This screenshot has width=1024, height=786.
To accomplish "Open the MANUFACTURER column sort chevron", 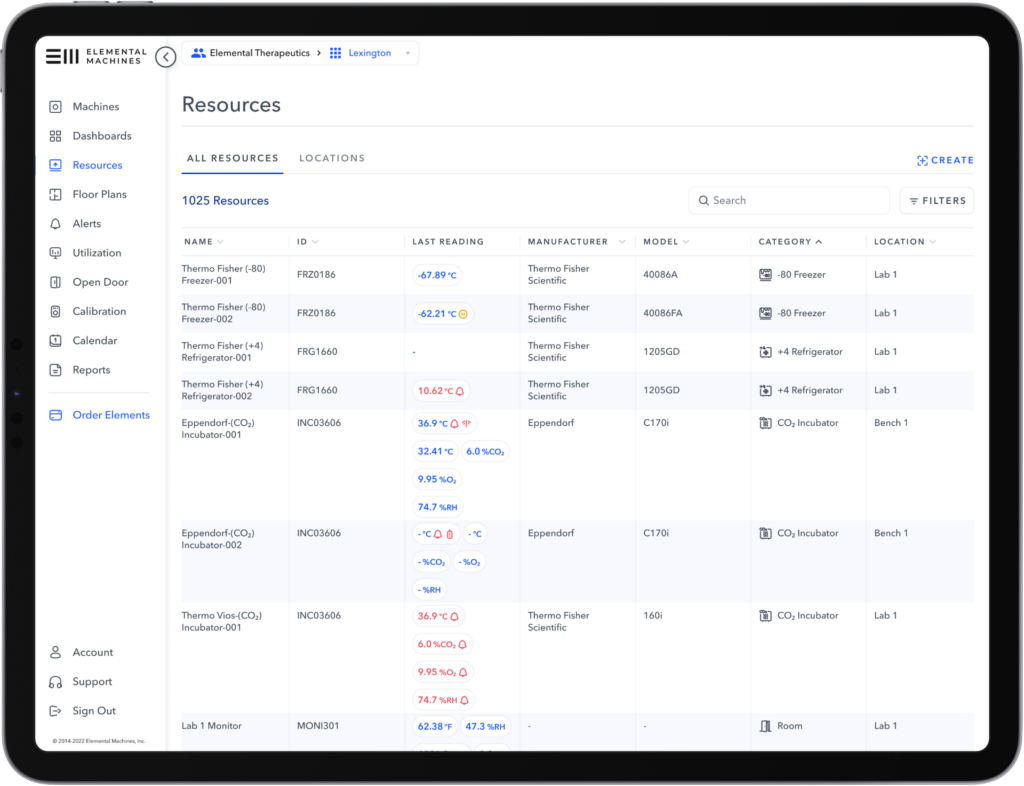I will click(622, 242).
